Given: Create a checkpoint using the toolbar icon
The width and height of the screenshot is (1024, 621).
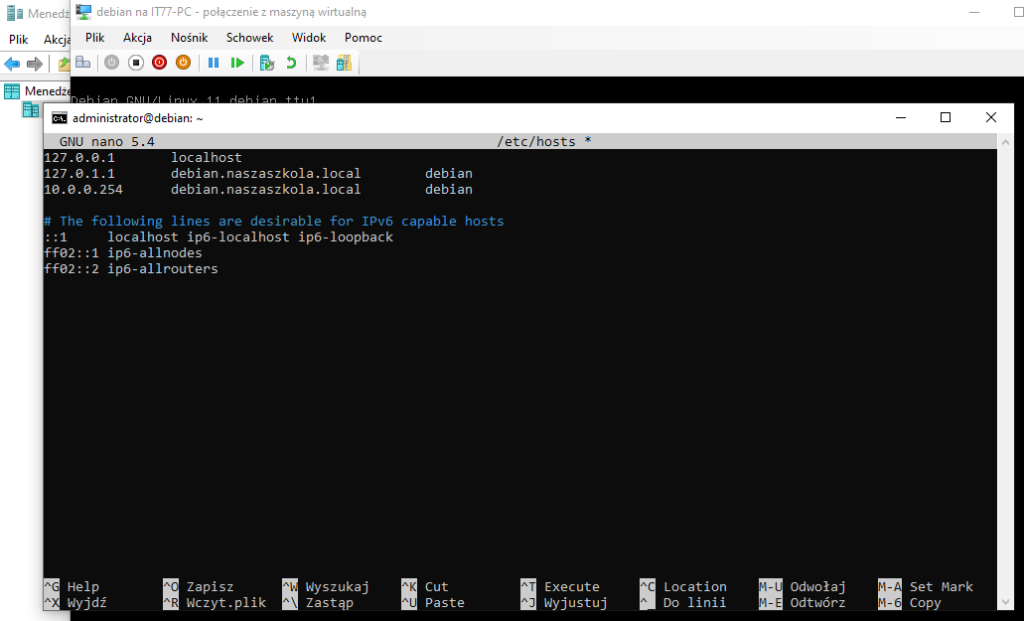Looking at the screenshot, I should (x=267, y=63).
